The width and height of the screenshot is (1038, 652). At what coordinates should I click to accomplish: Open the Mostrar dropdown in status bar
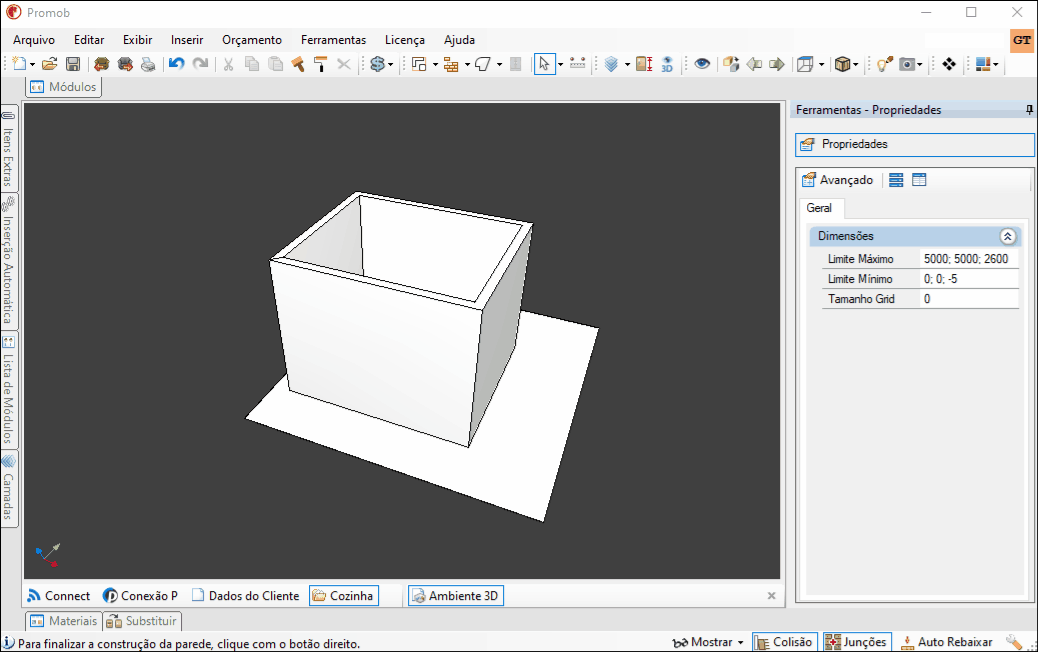tap(708, 642)
